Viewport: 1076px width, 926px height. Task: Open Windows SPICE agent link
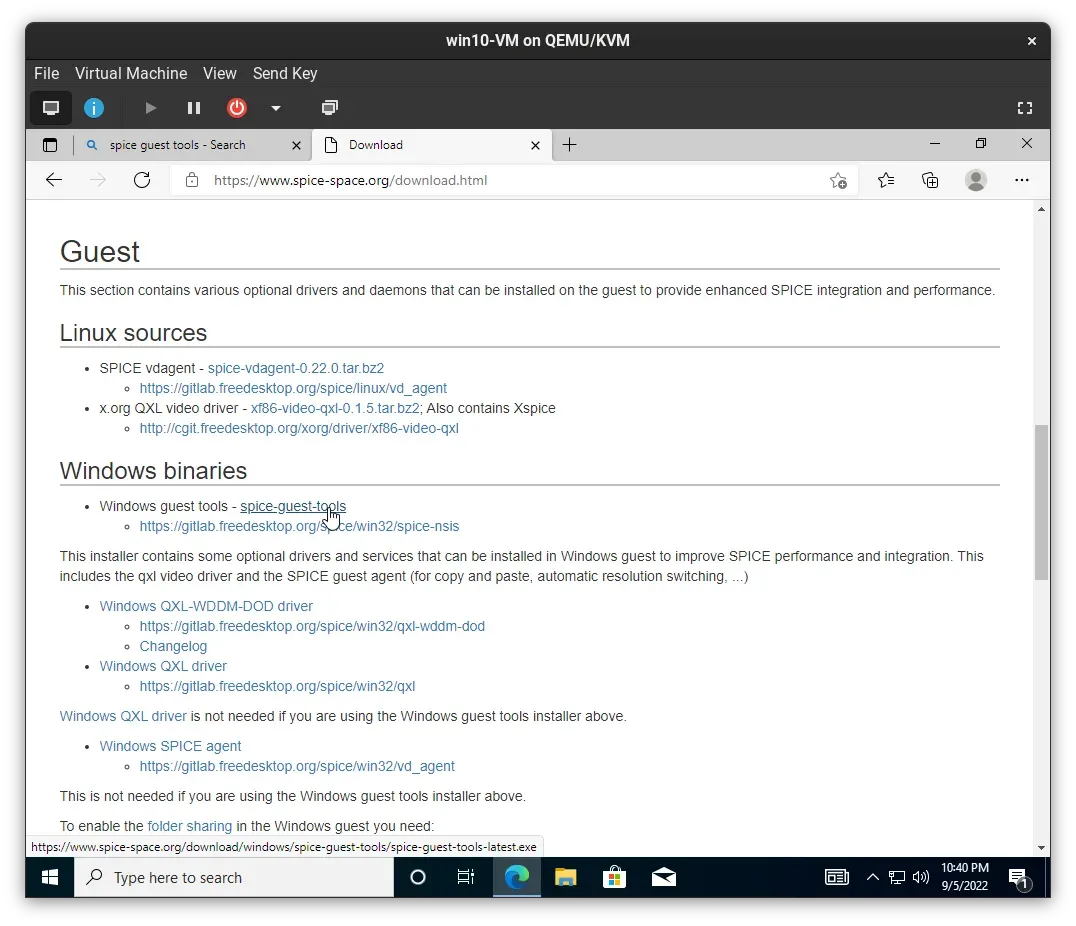(170, 746)
